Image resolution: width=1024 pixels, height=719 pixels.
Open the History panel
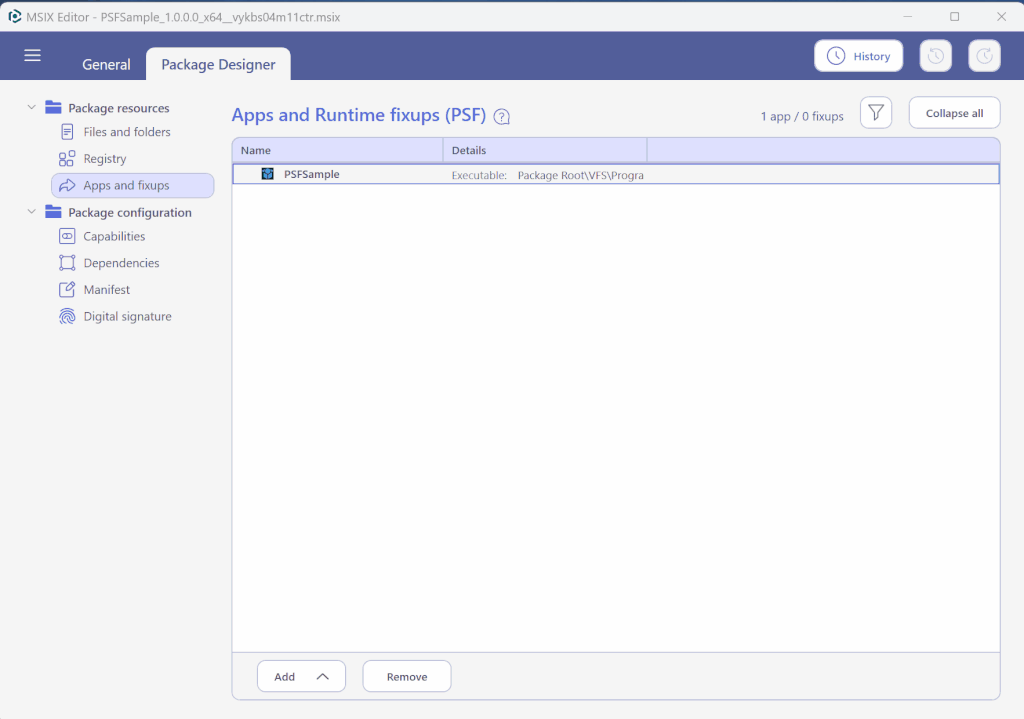(858, 56)
